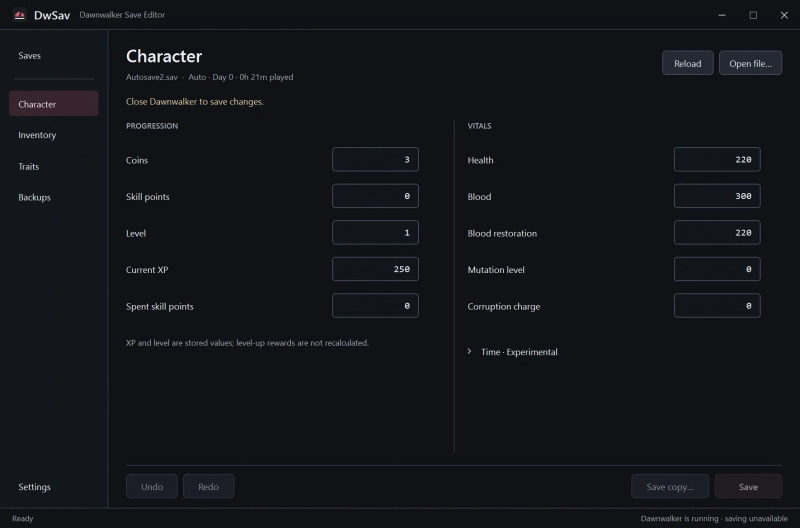Viewport: 800px width, 528px height.
Task: Focus the Coins value field
Action: pos(375,160)
